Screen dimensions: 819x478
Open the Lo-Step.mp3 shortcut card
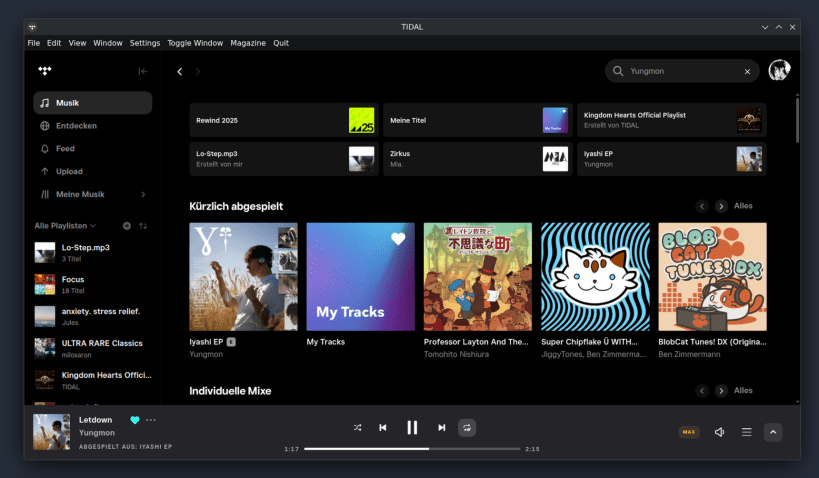point(284,159)
